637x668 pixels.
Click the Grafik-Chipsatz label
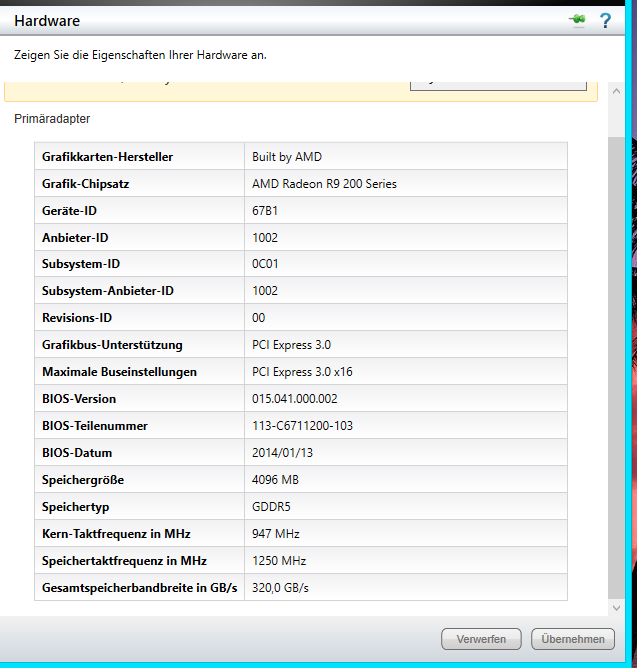coord(85,184)
